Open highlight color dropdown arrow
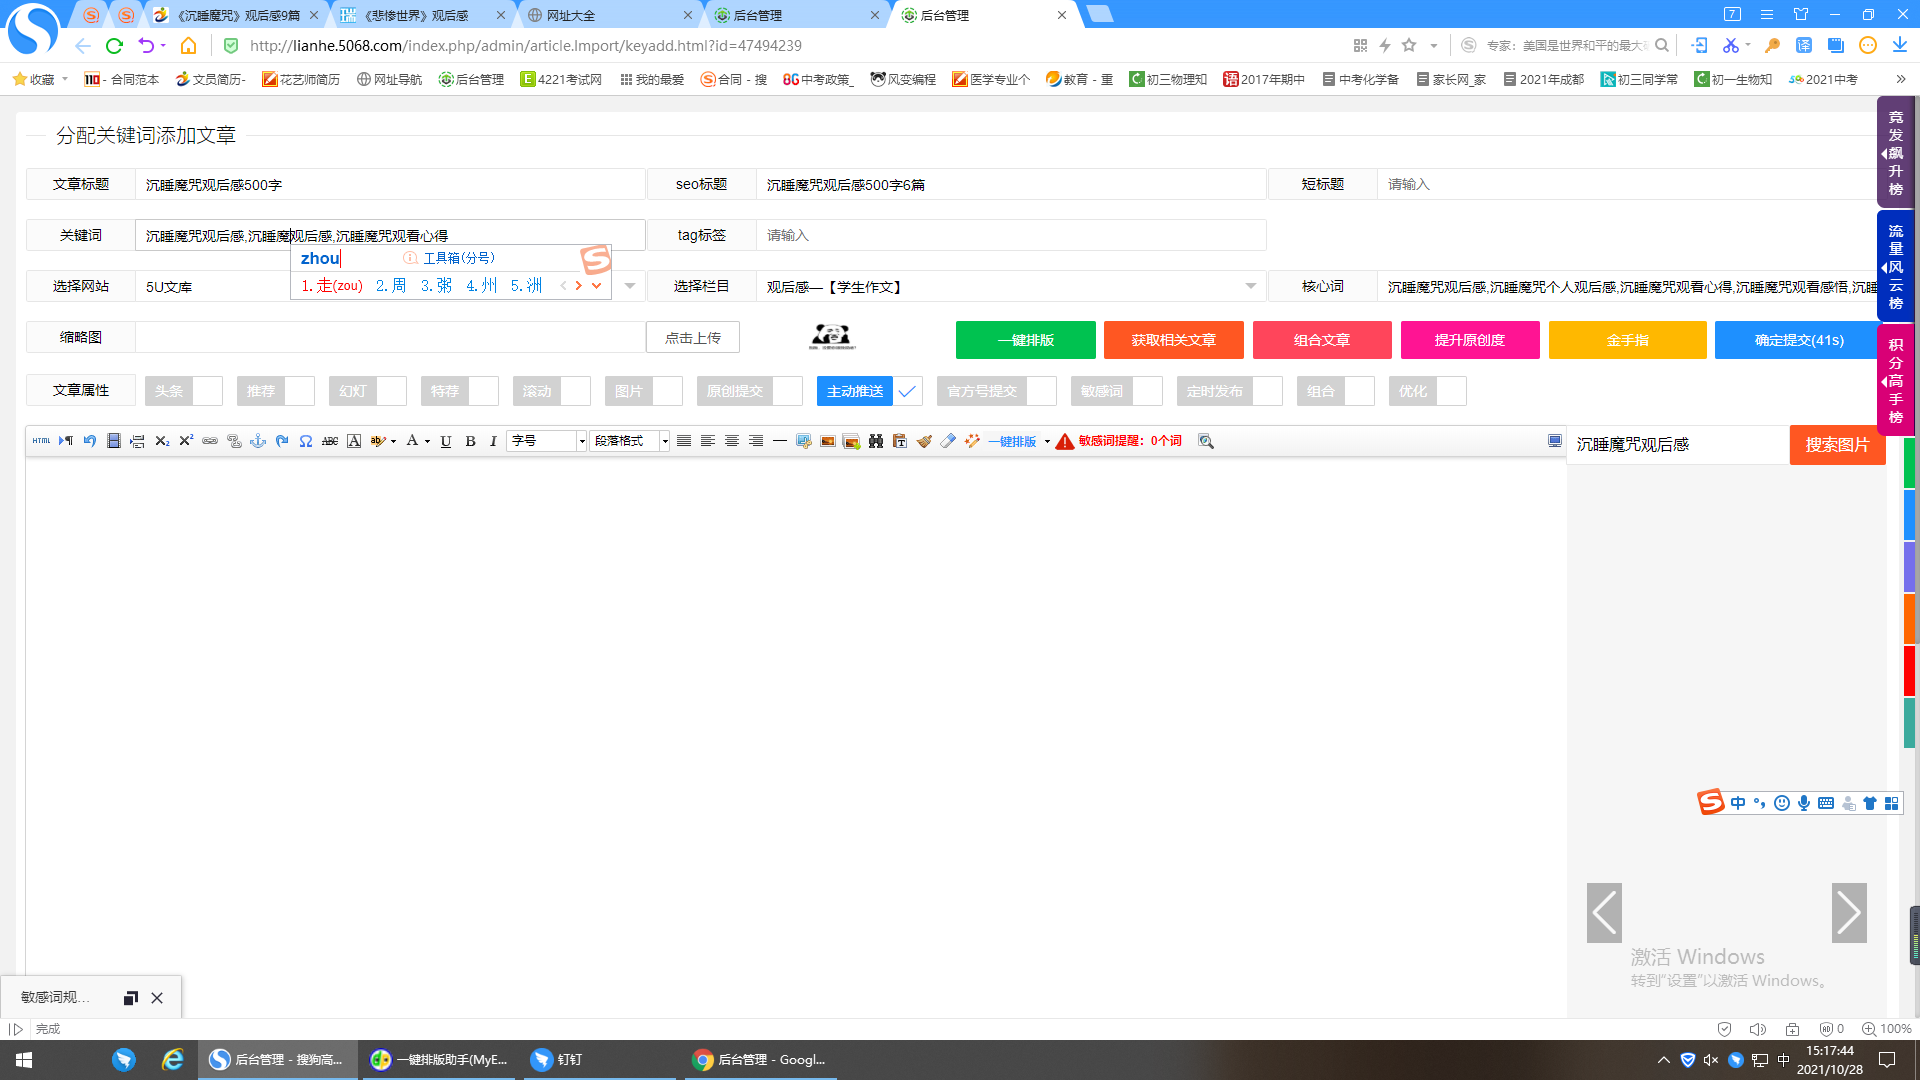Viewport: 1920px width, 1080px height. pos(394,441)
